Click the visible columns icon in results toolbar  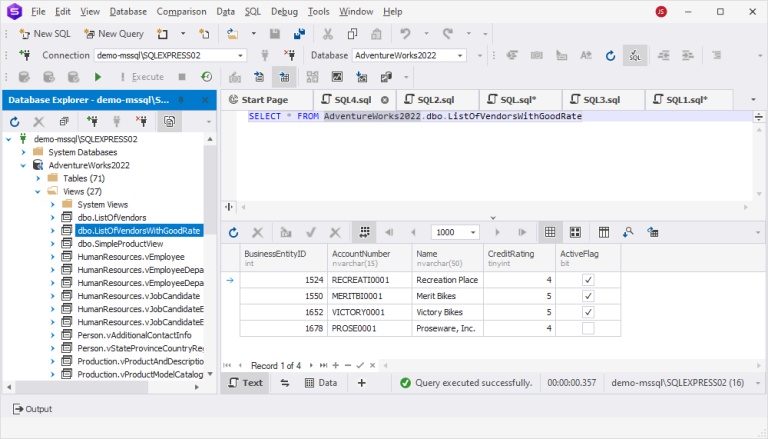(603, 232)
